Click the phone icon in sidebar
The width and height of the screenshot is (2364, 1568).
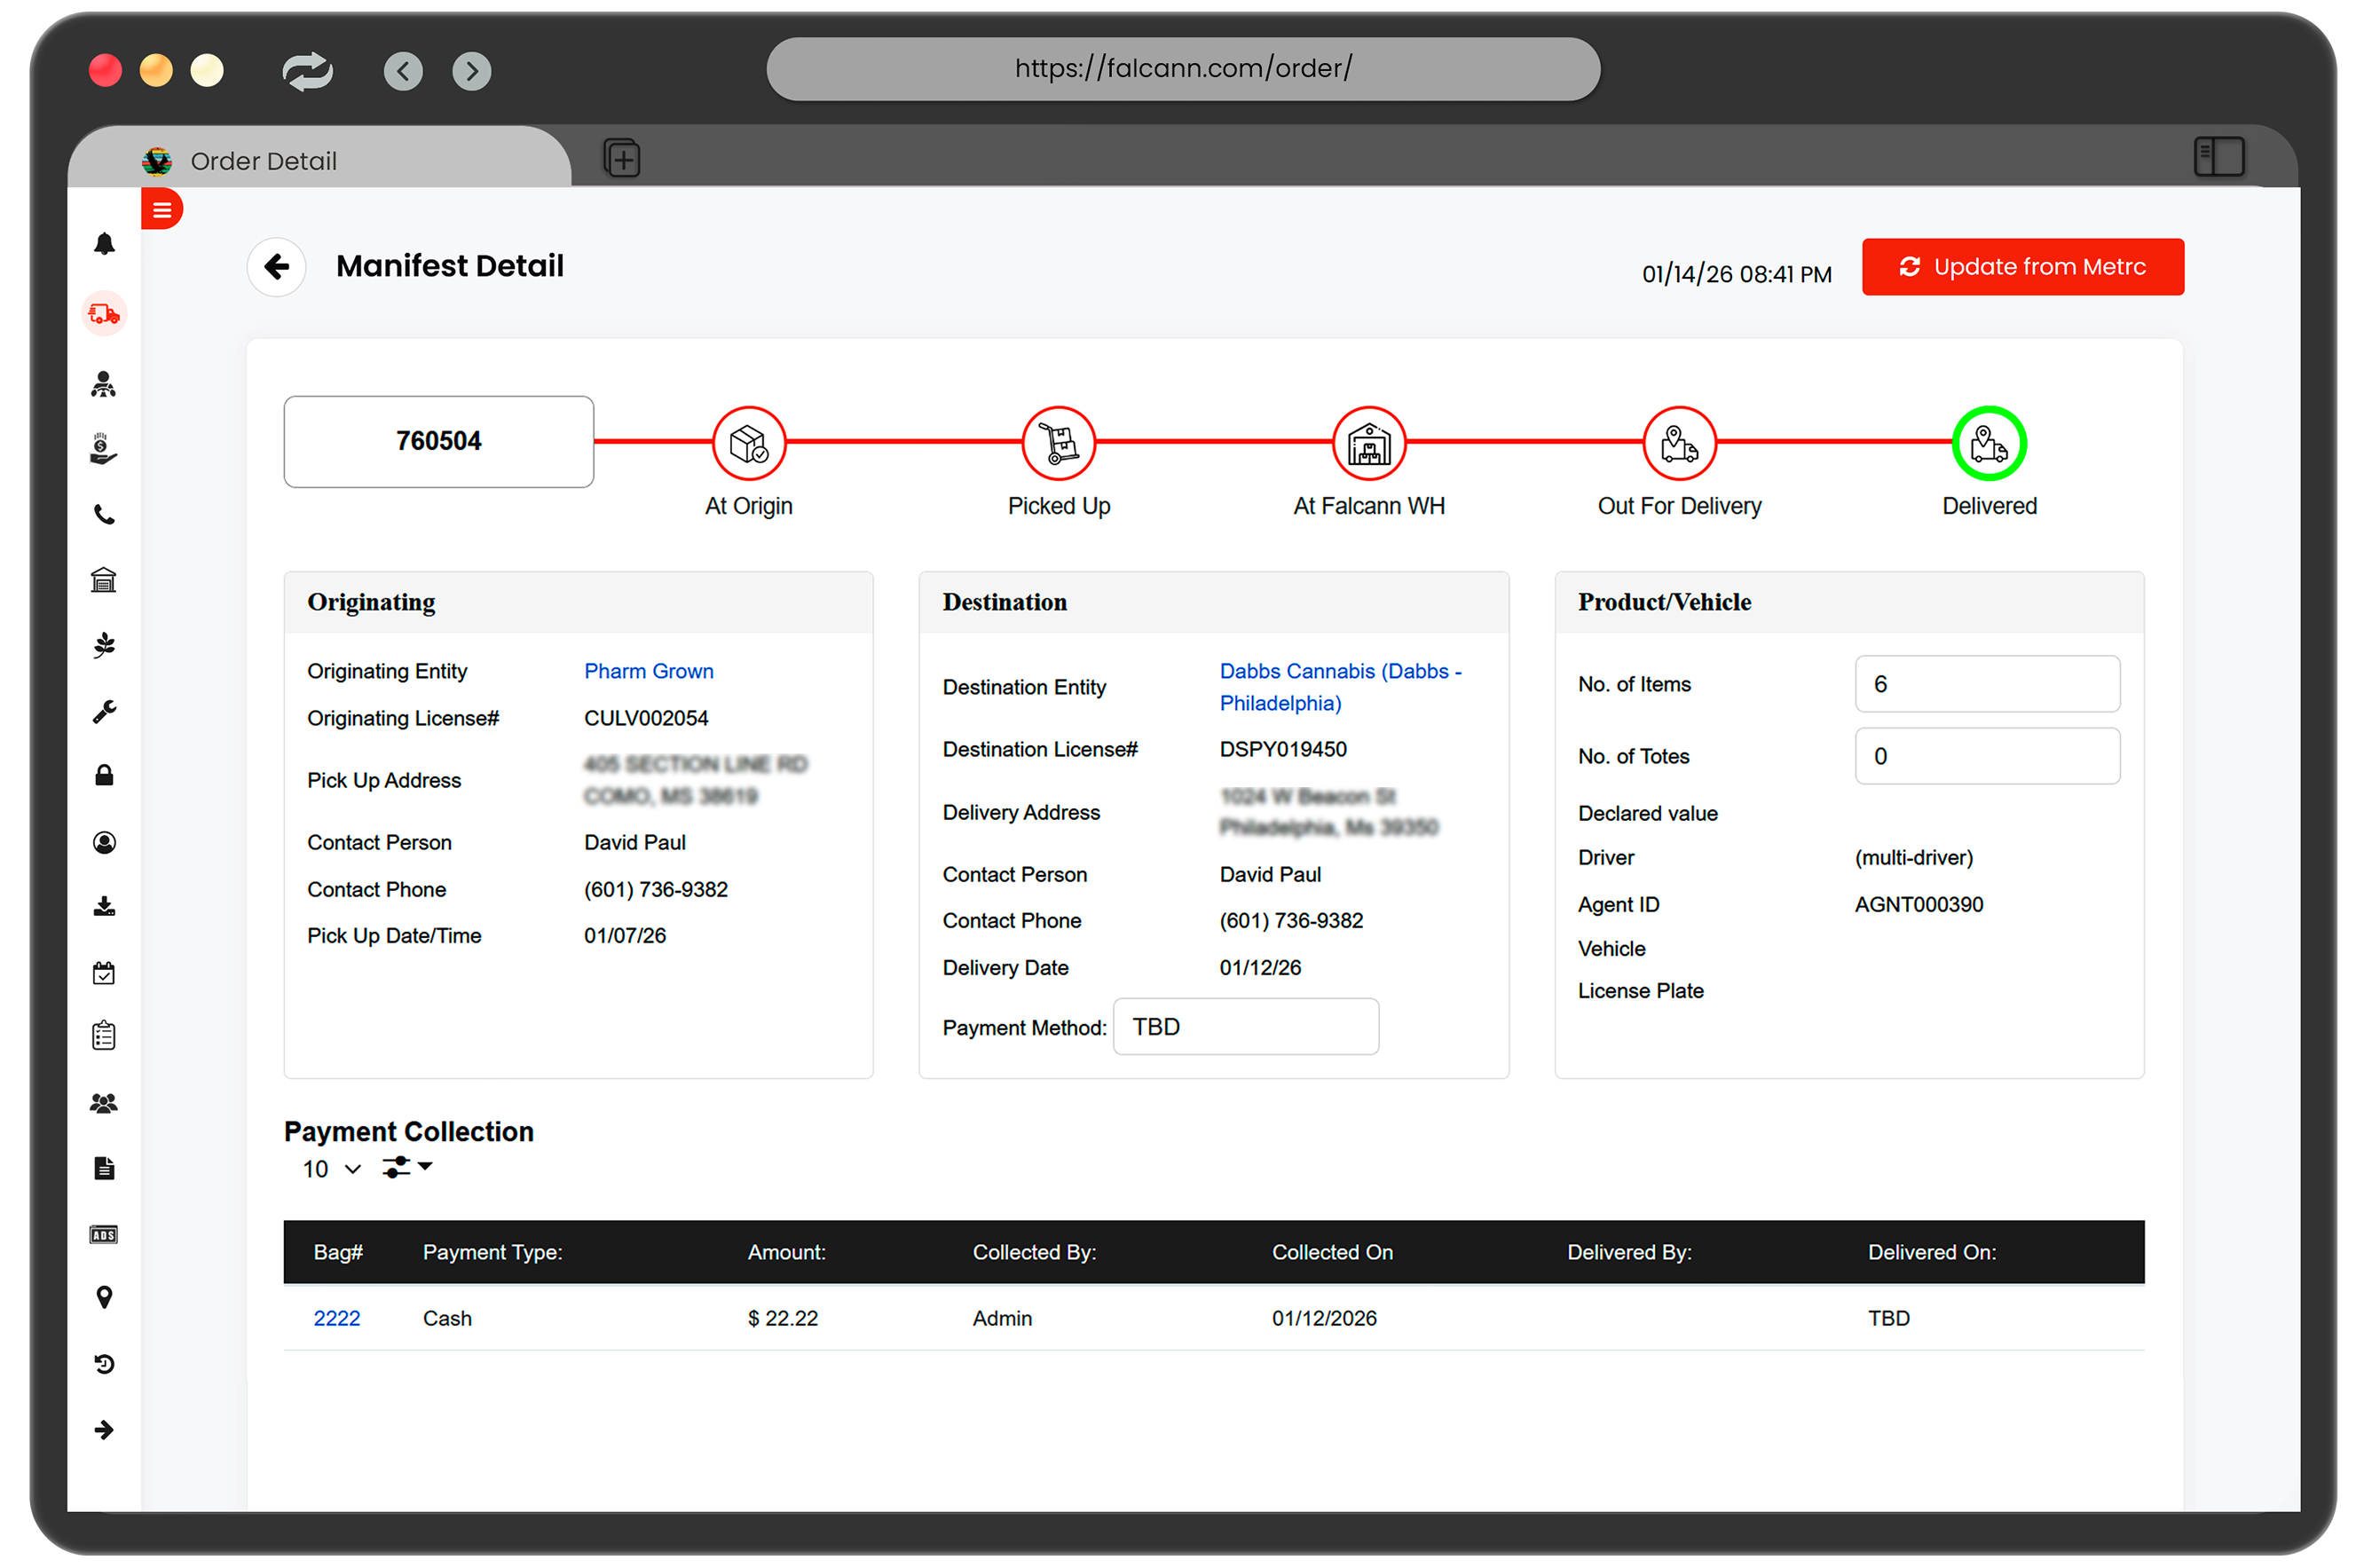click(x=104, y=515)
